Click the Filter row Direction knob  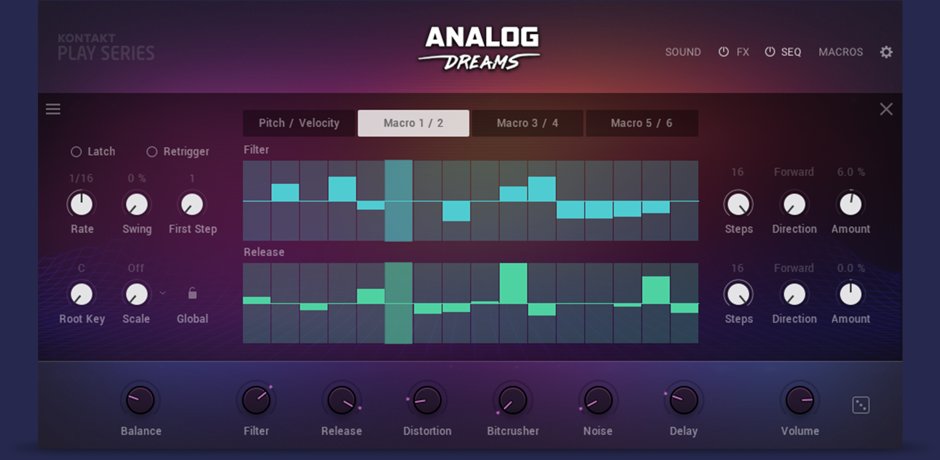pos(794,205)
